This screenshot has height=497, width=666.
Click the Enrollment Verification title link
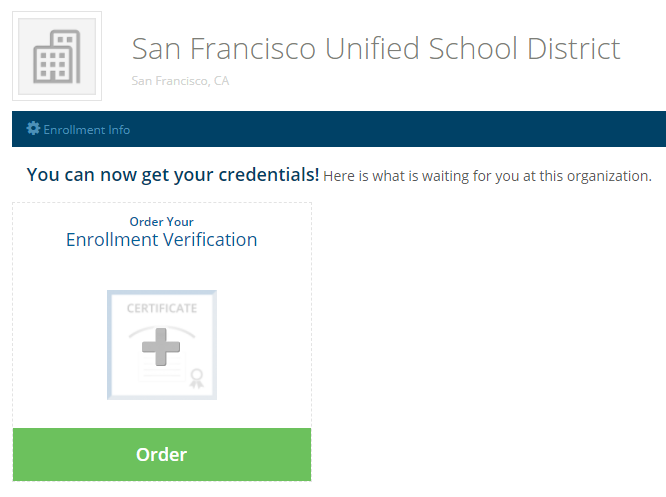(161, 240)
